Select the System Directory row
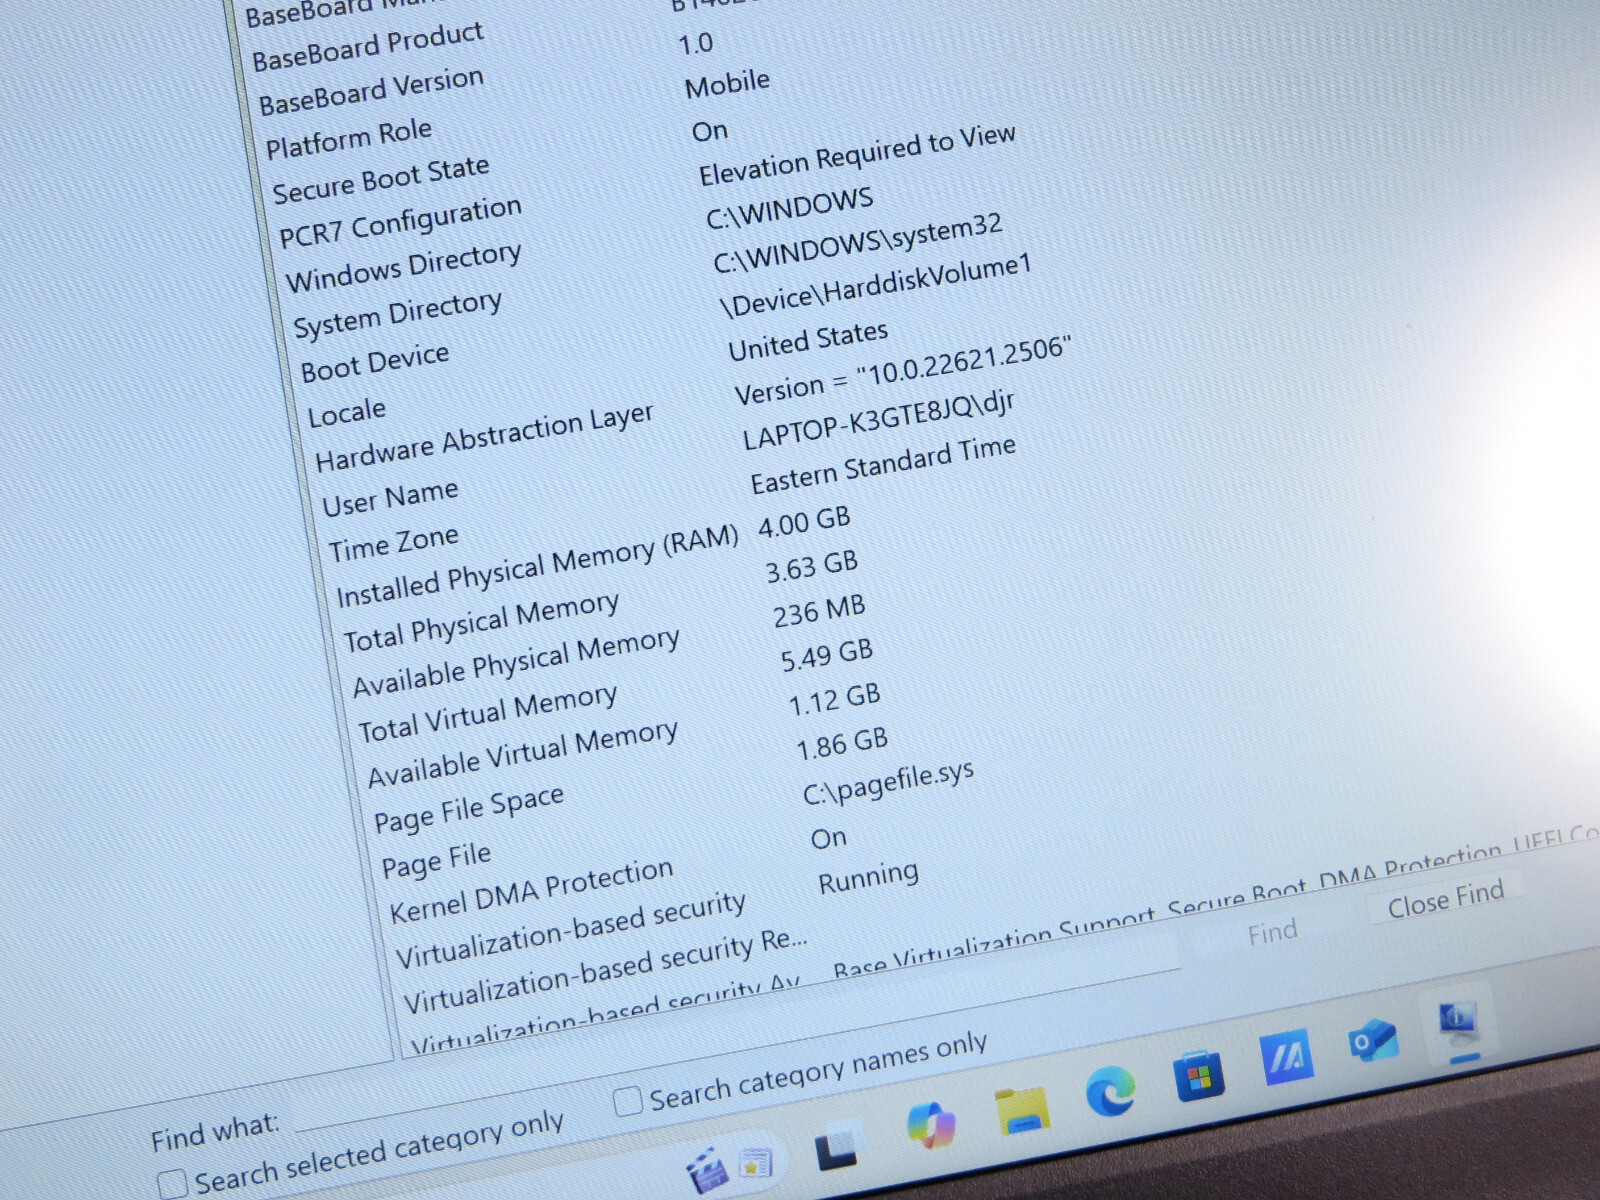This screenshot has height=1200, width=1600. (397, 313)
